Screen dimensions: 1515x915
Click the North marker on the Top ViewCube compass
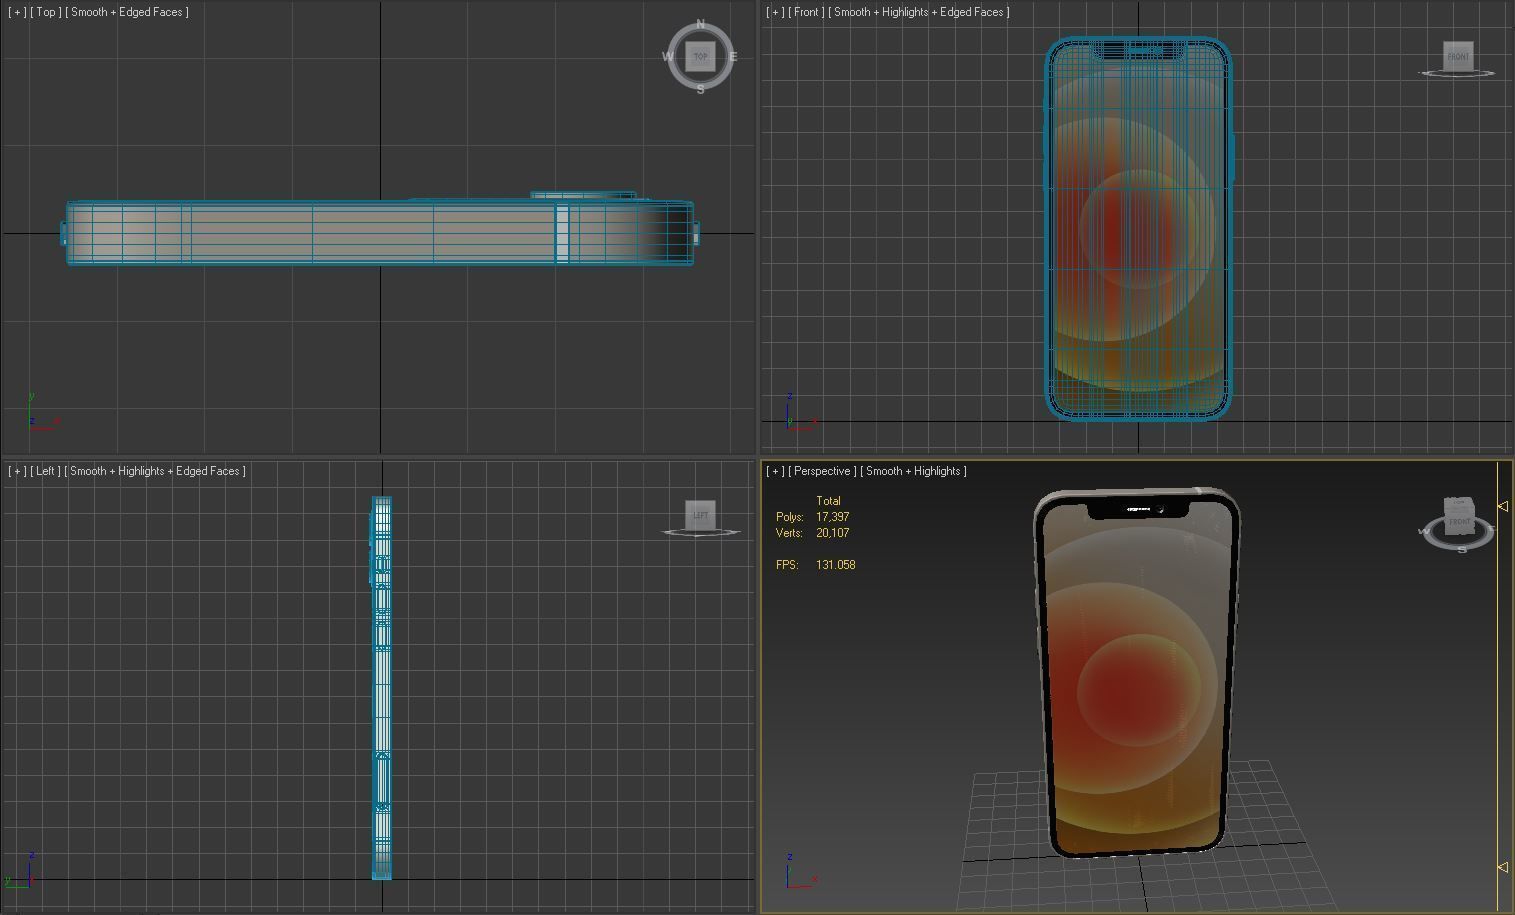coord(700,21)
